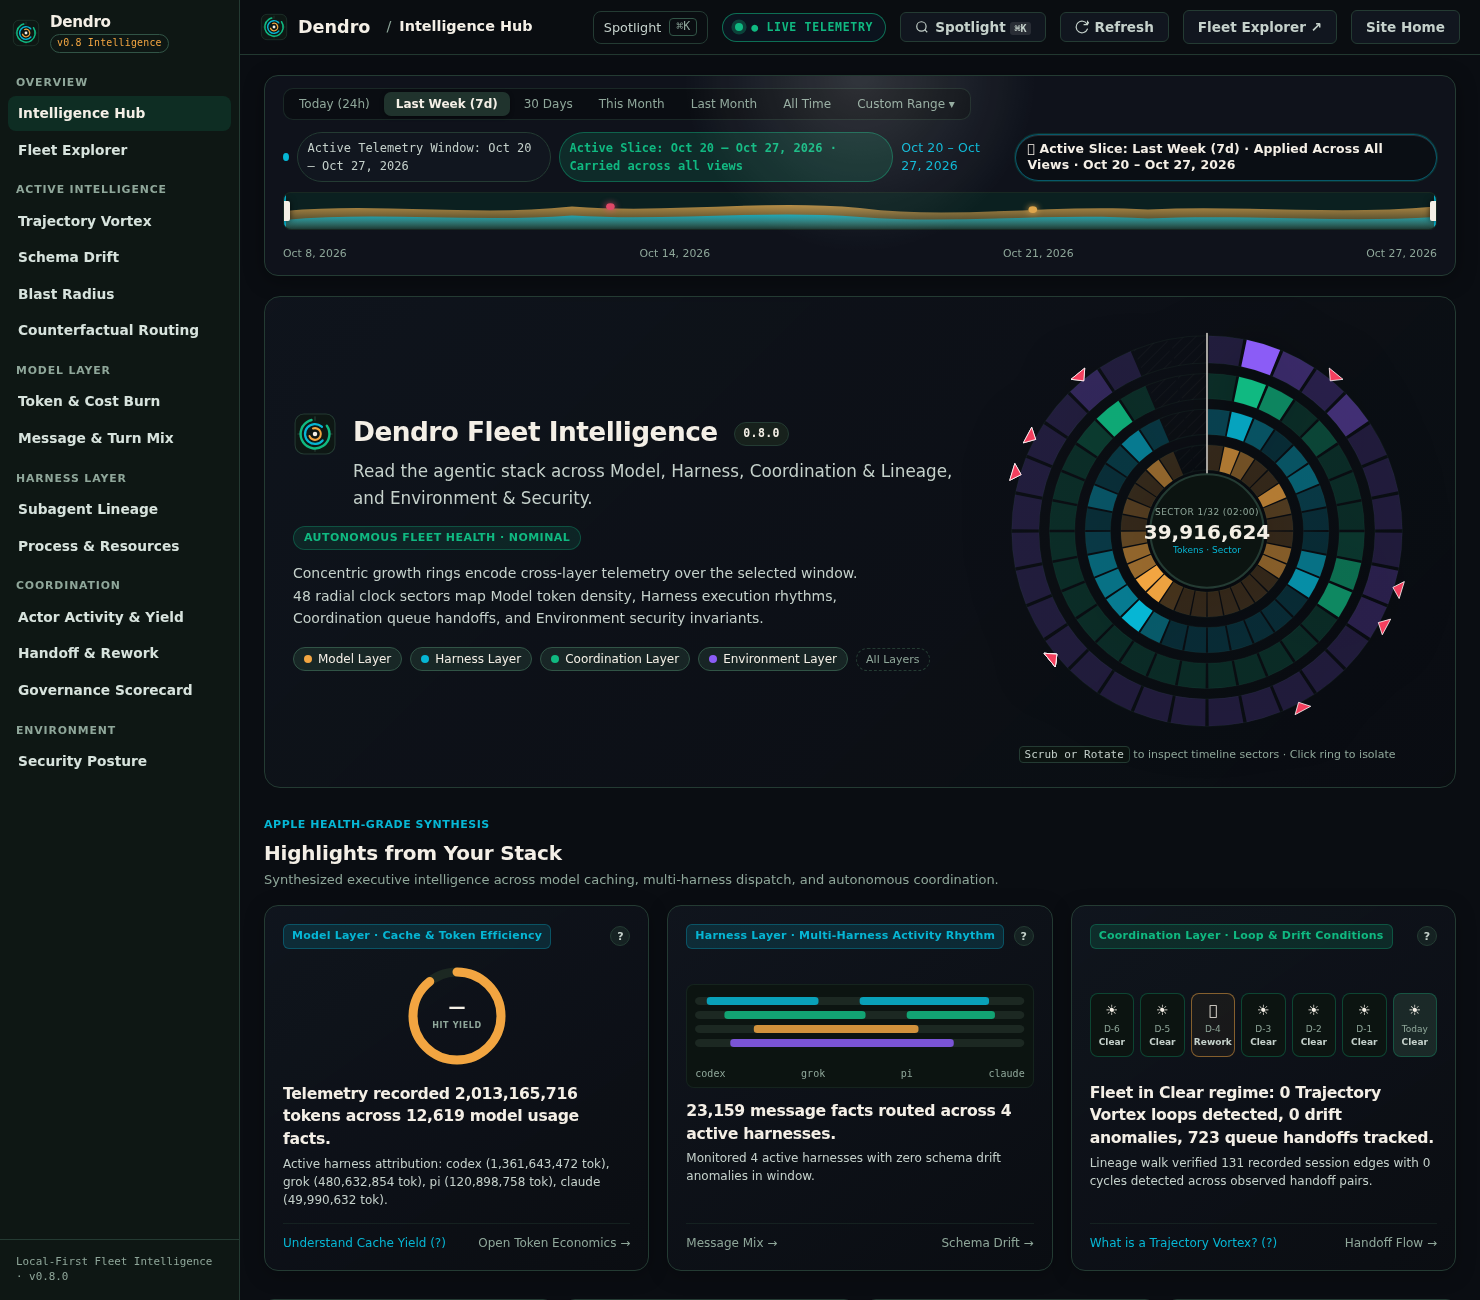This screenshot has height=1300, width=1480.
Task: Toggle the Environment Layer filter chip
Action: (773, 659)
